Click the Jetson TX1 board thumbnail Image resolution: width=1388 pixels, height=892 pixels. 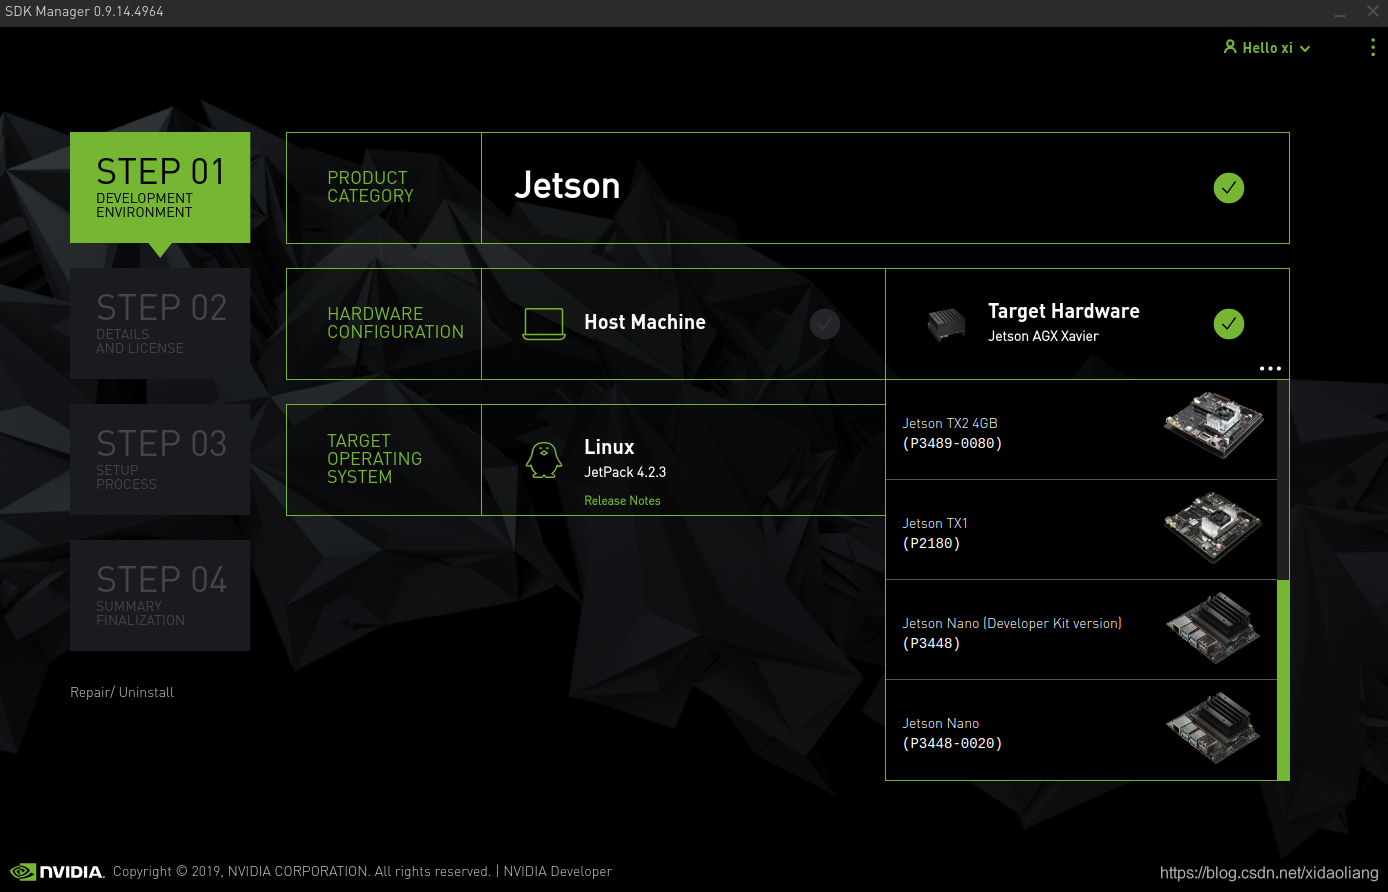point(1213,527)
